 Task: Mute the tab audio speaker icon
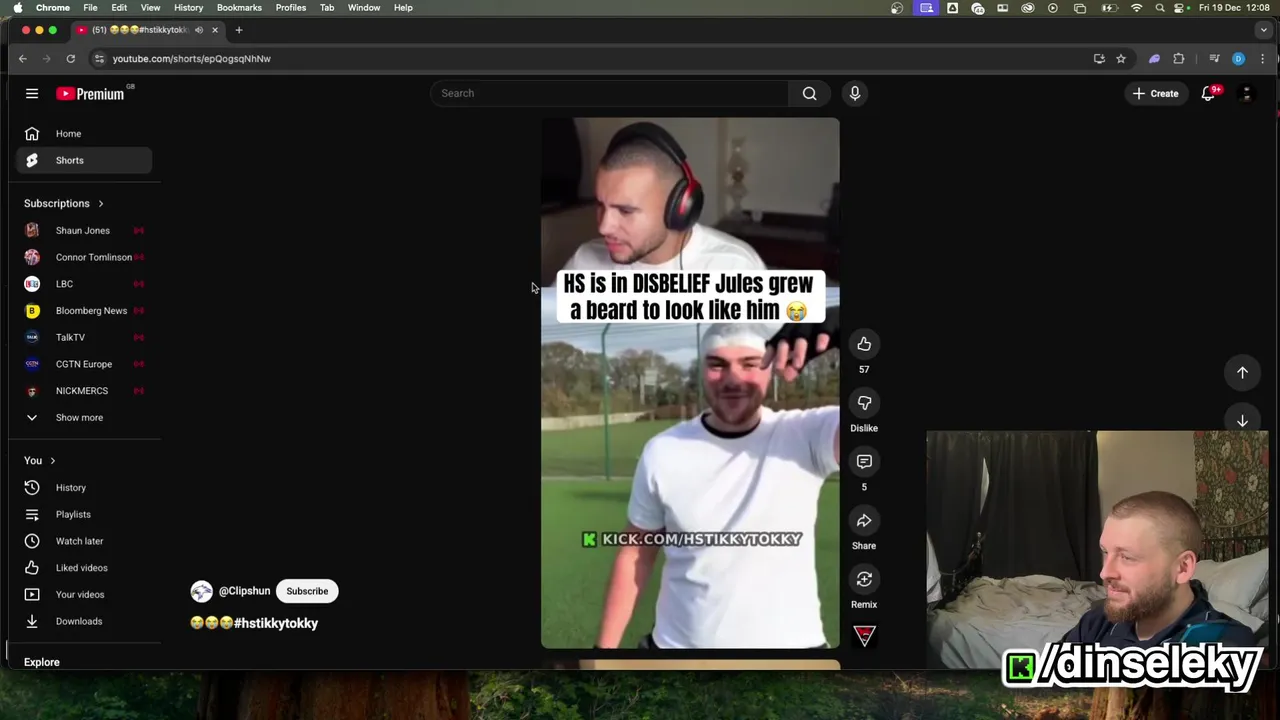[x=199, y=30]
